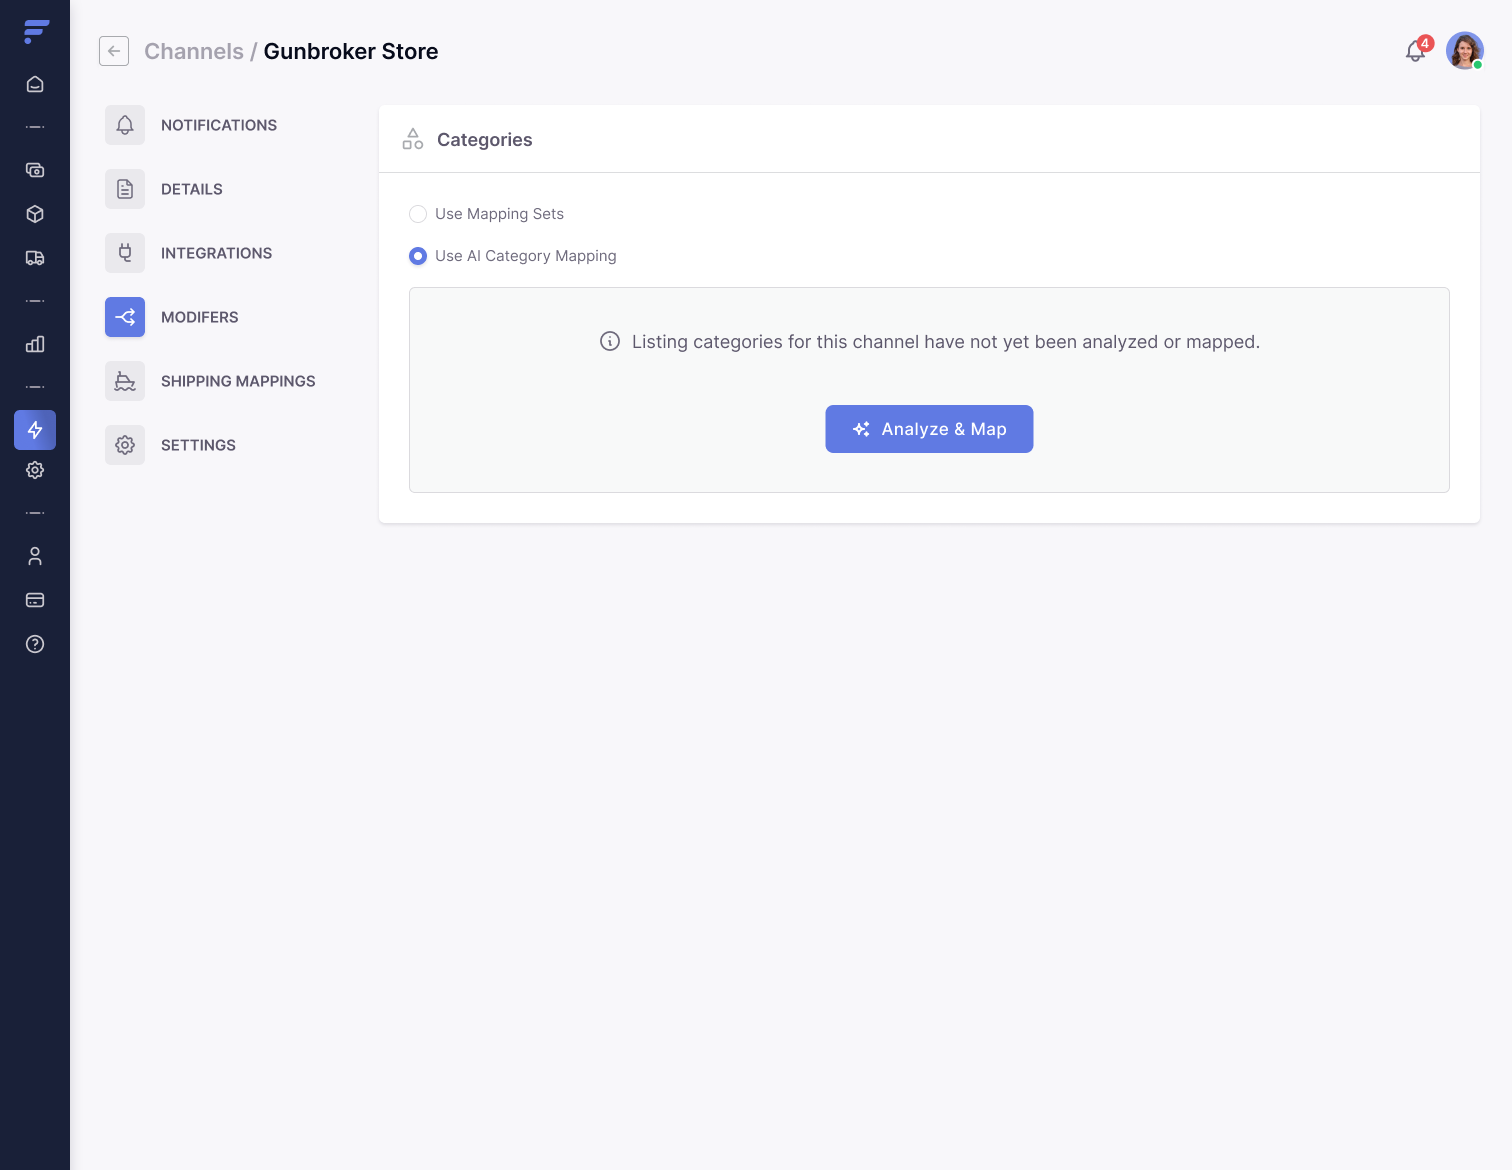Open the INTEGRATIONS section
This screenshot has height=1170, width=1512.
216,253
